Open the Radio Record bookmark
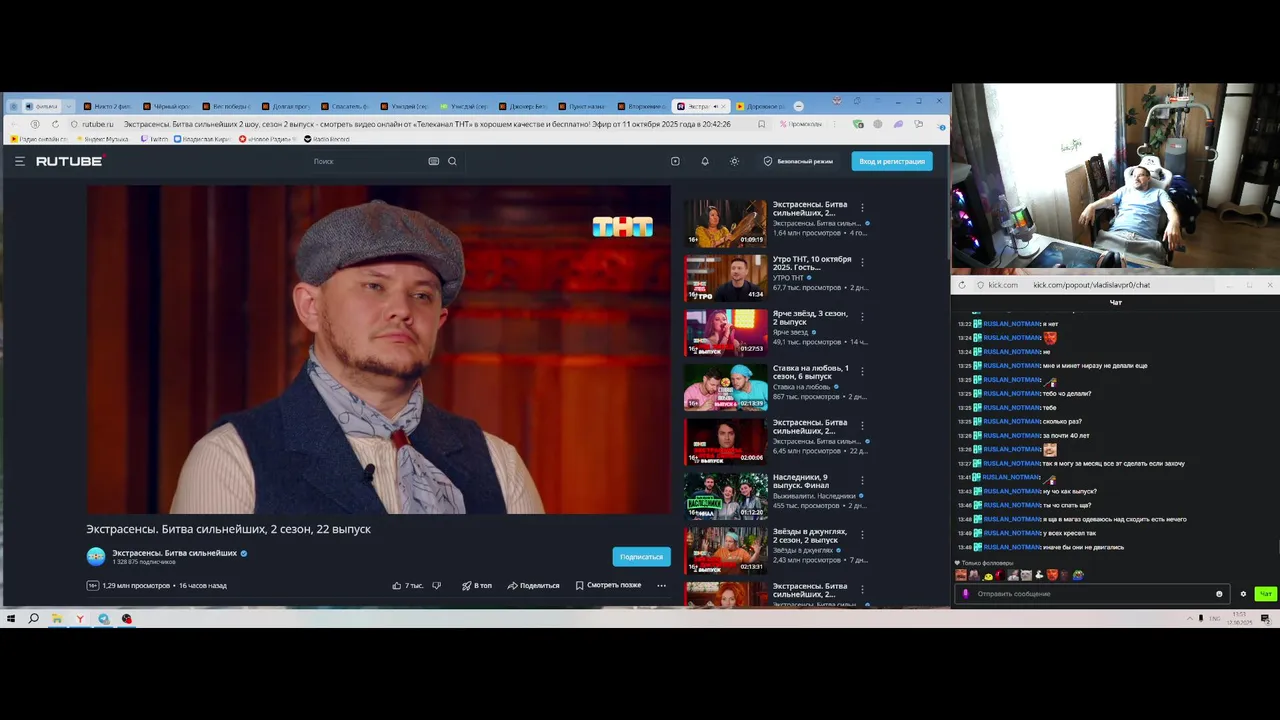The width and height of the screenshot is (1280, 720). coord(326,139)
